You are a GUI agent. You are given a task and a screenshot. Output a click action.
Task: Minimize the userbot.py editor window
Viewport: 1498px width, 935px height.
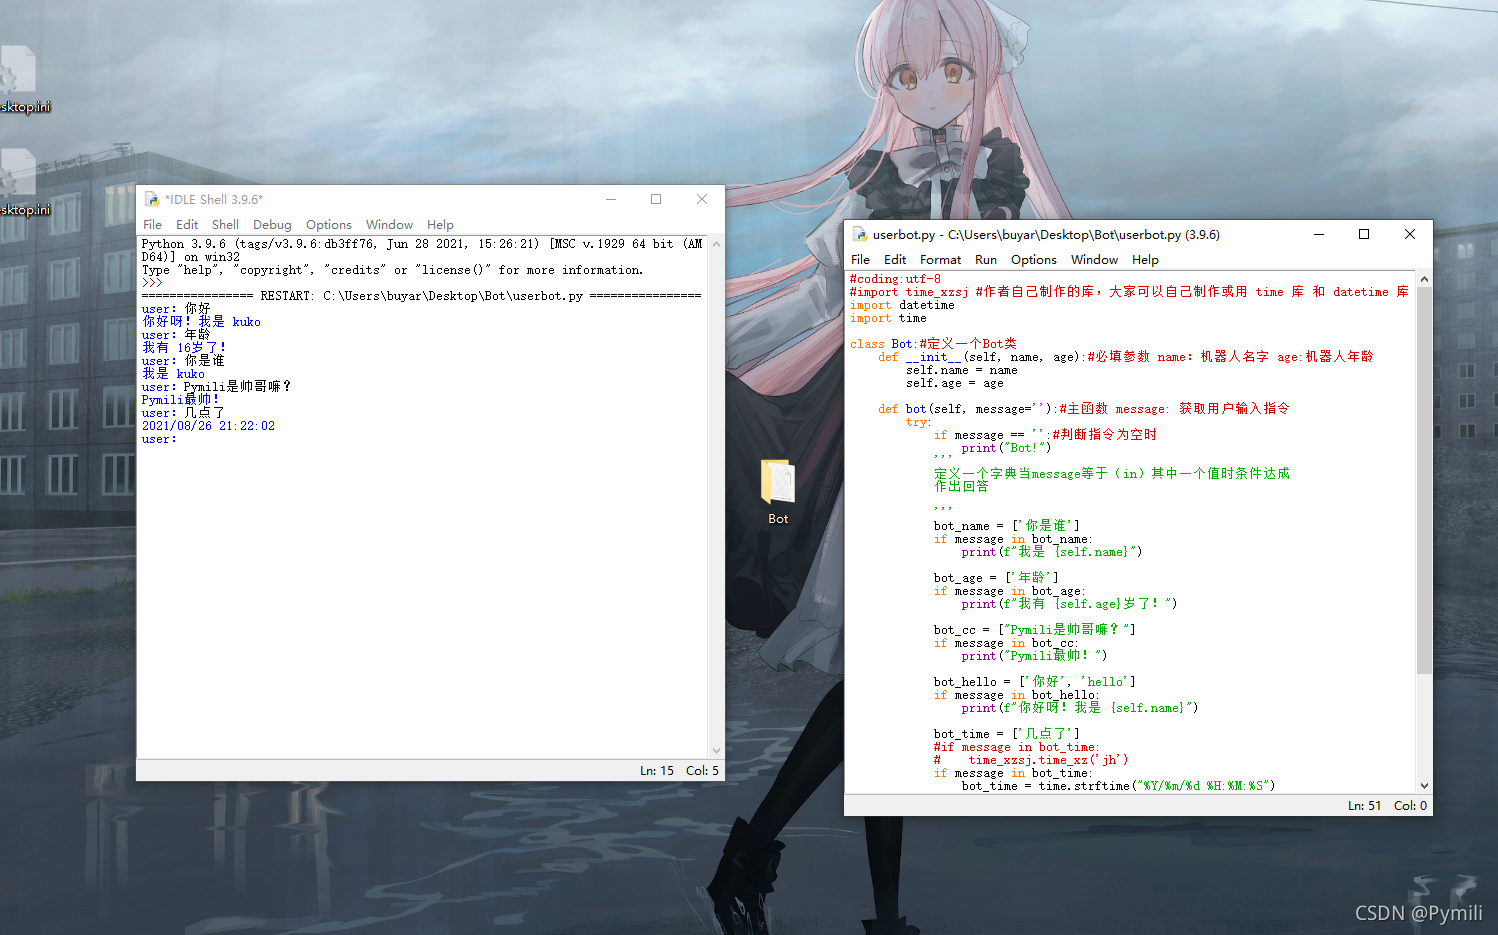(x=1319, y=234)
